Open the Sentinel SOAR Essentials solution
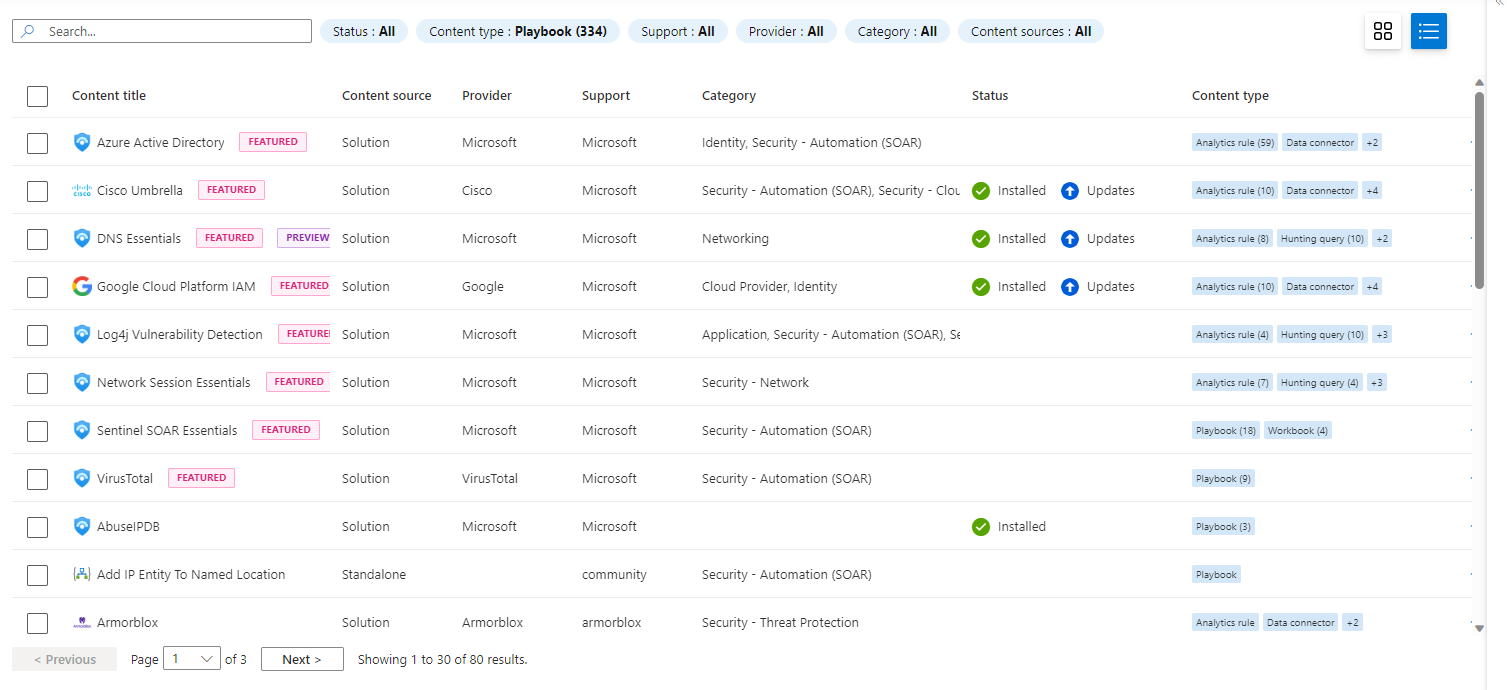This screenshot has height=690, width=1507. pyautogui.click(x=167, y=430)
